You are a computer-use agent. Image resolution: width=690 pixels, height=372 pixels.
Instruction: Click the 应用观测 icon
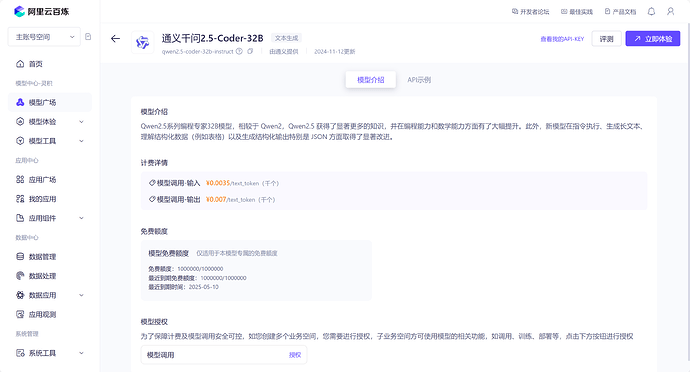(20, 314)
